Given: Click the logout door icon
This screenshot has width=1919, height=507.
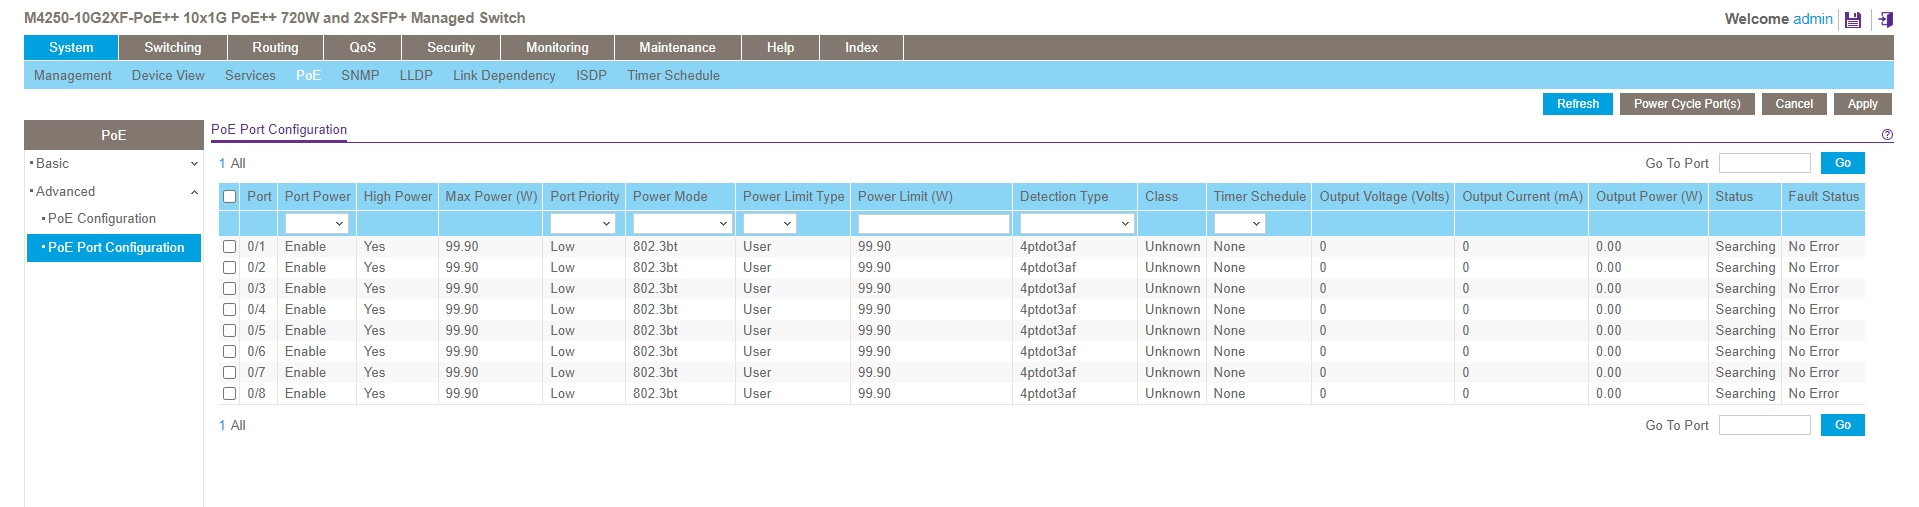Looking at the screenshot, I should pyautogui.click(x=1886, y=19).
